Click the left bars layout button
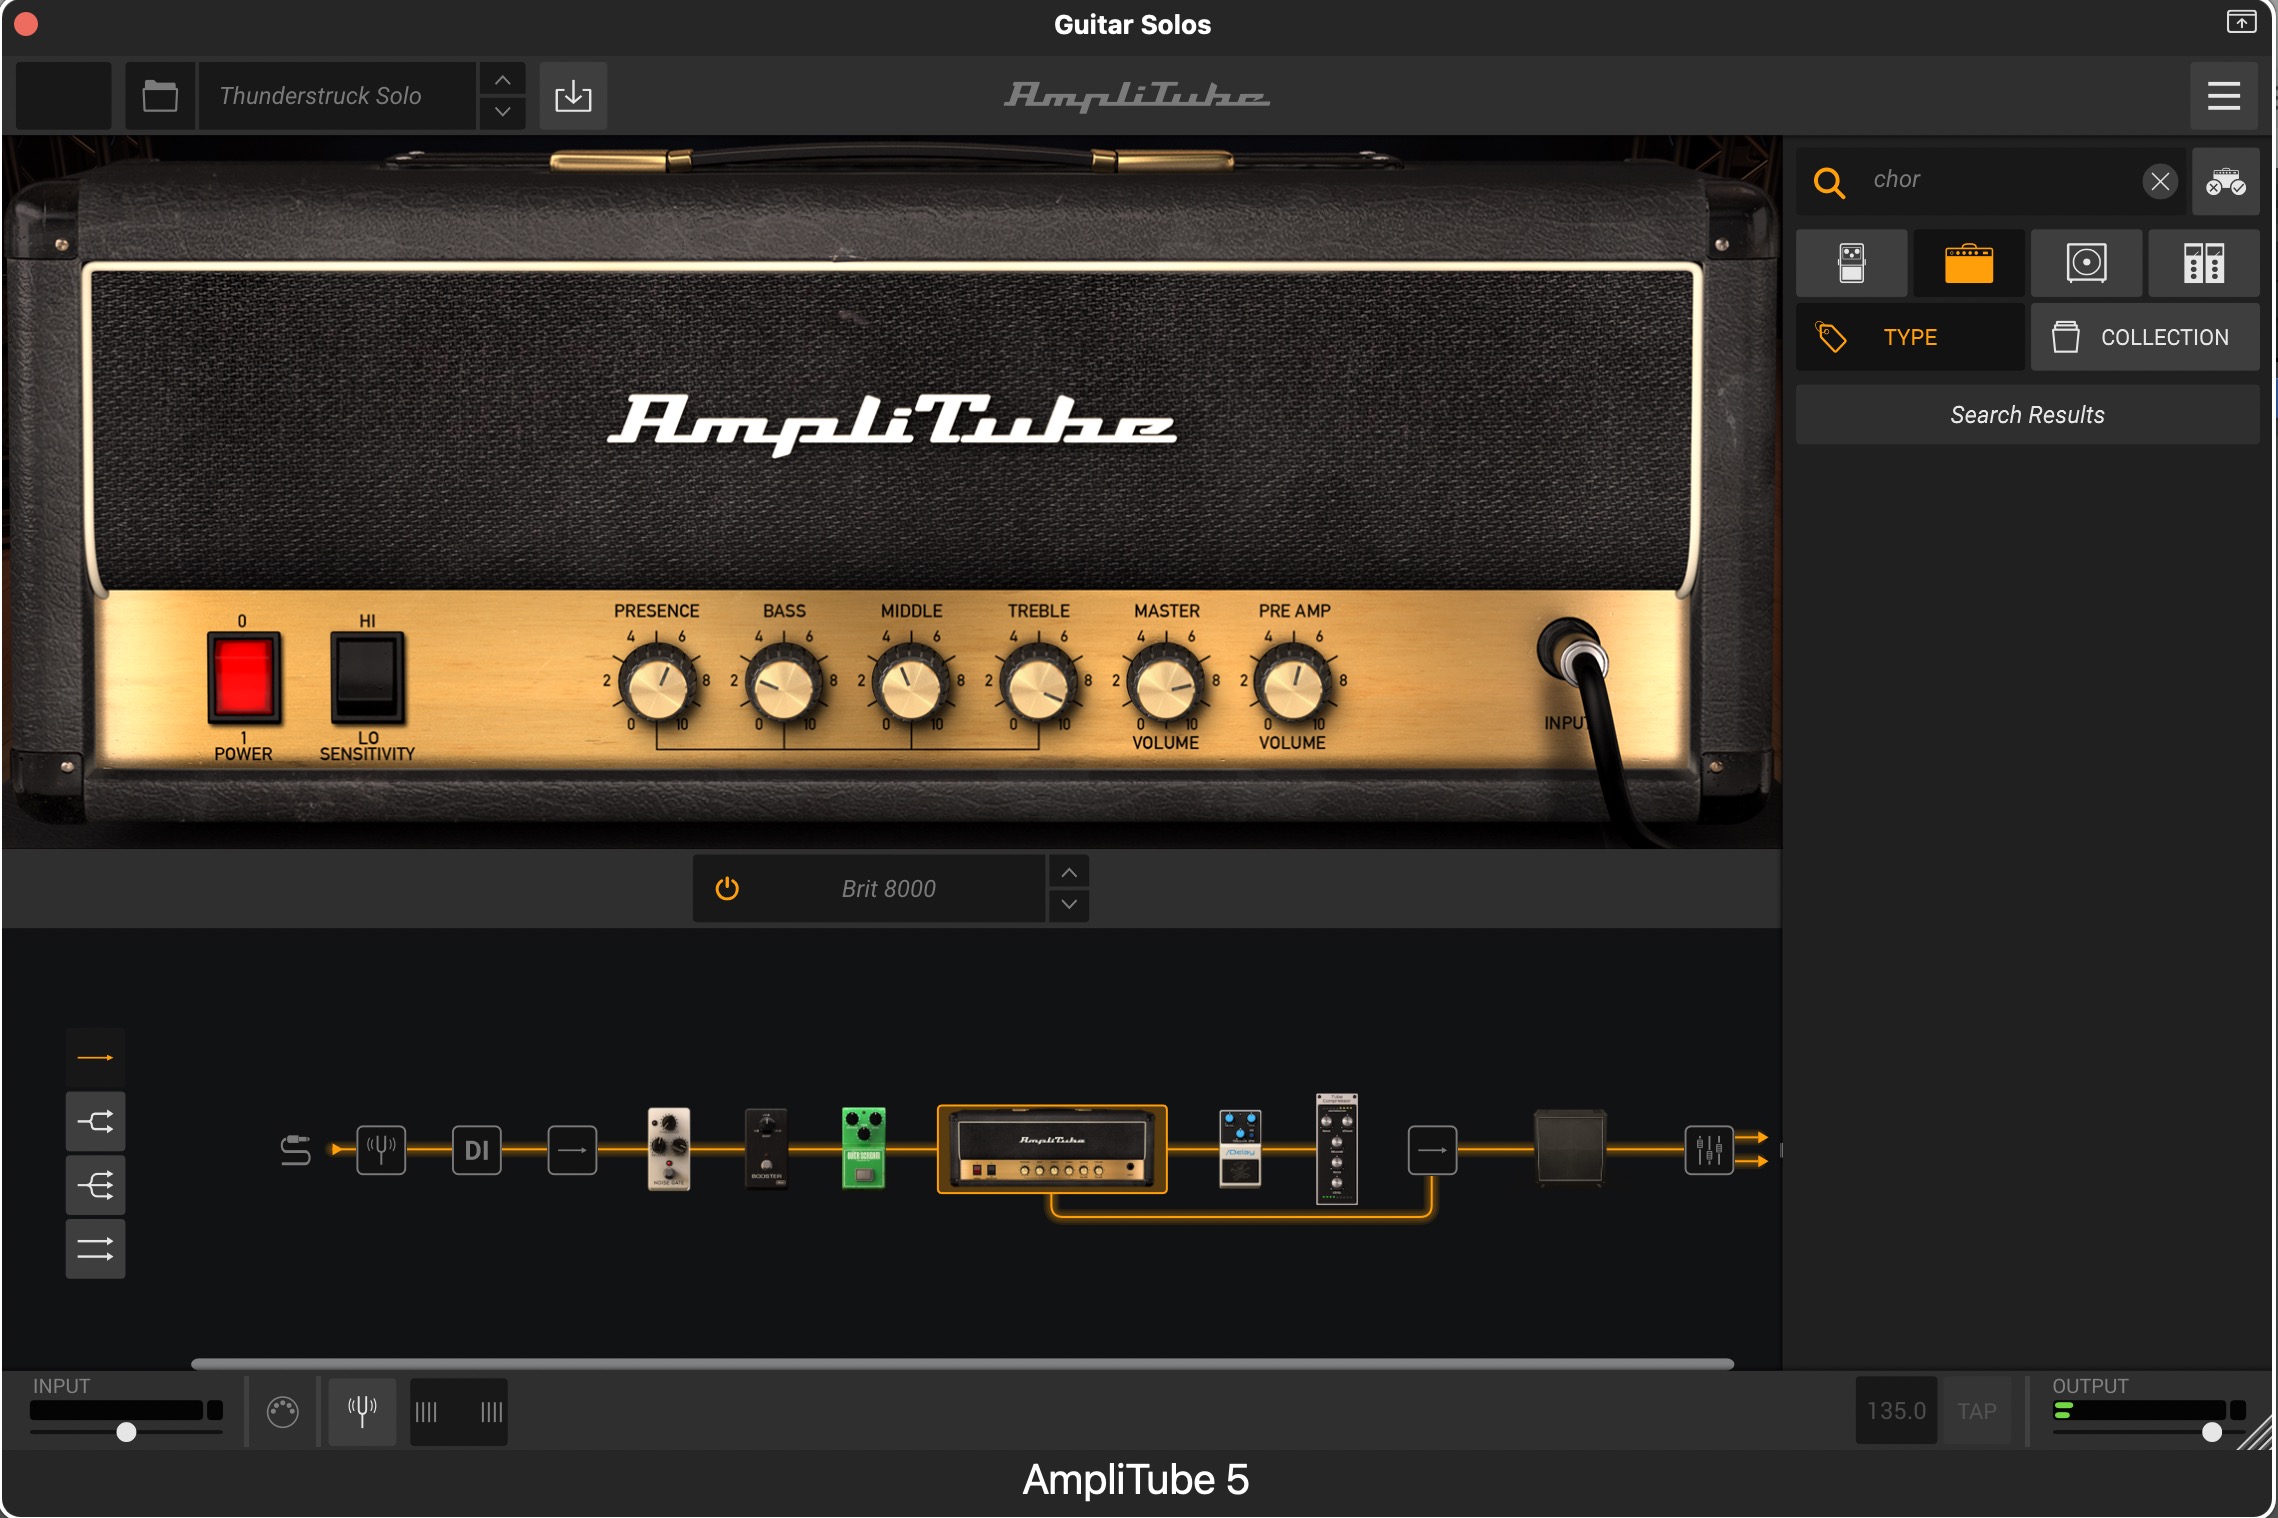This screenshot has width=2278, height=1518. (427, 1412)
